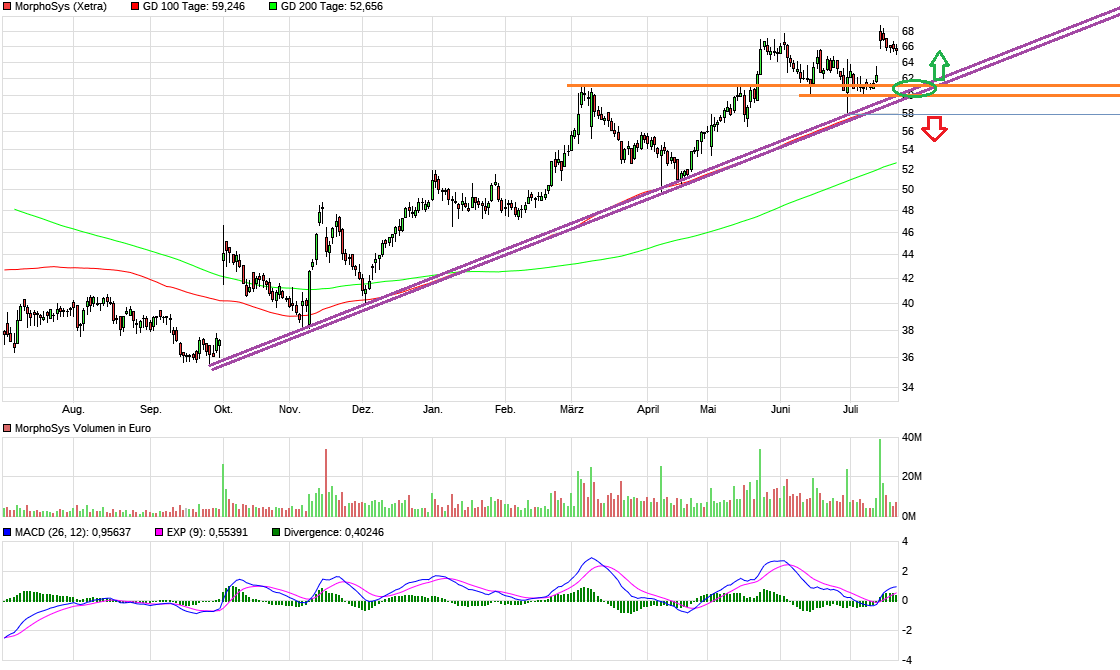1120x670 pixels.
Task: Click the green GD 200 Tage legend swatch
Action: (x=274, y=6)
